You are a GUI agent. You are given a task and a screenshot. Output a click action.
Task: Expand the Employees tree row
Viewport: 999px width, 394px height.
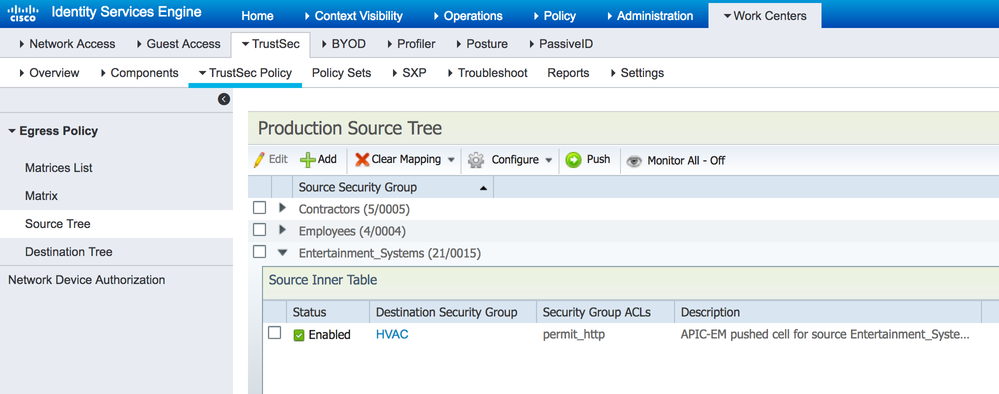click(283, 230)
